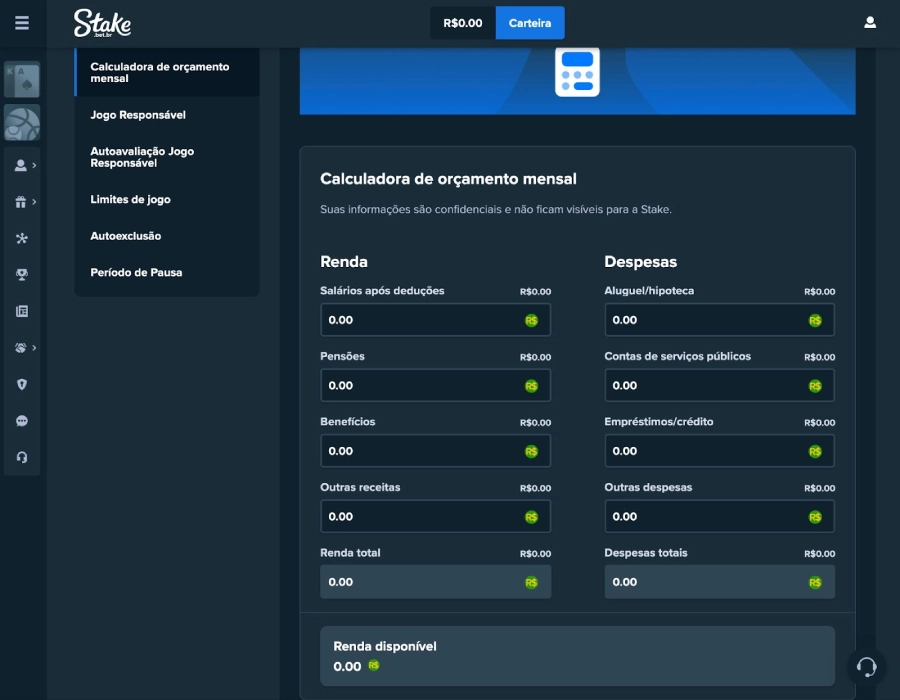Open Autoexclusão menu item
The height and width of the screenshot is (700, 900).
tap(167, 236)
